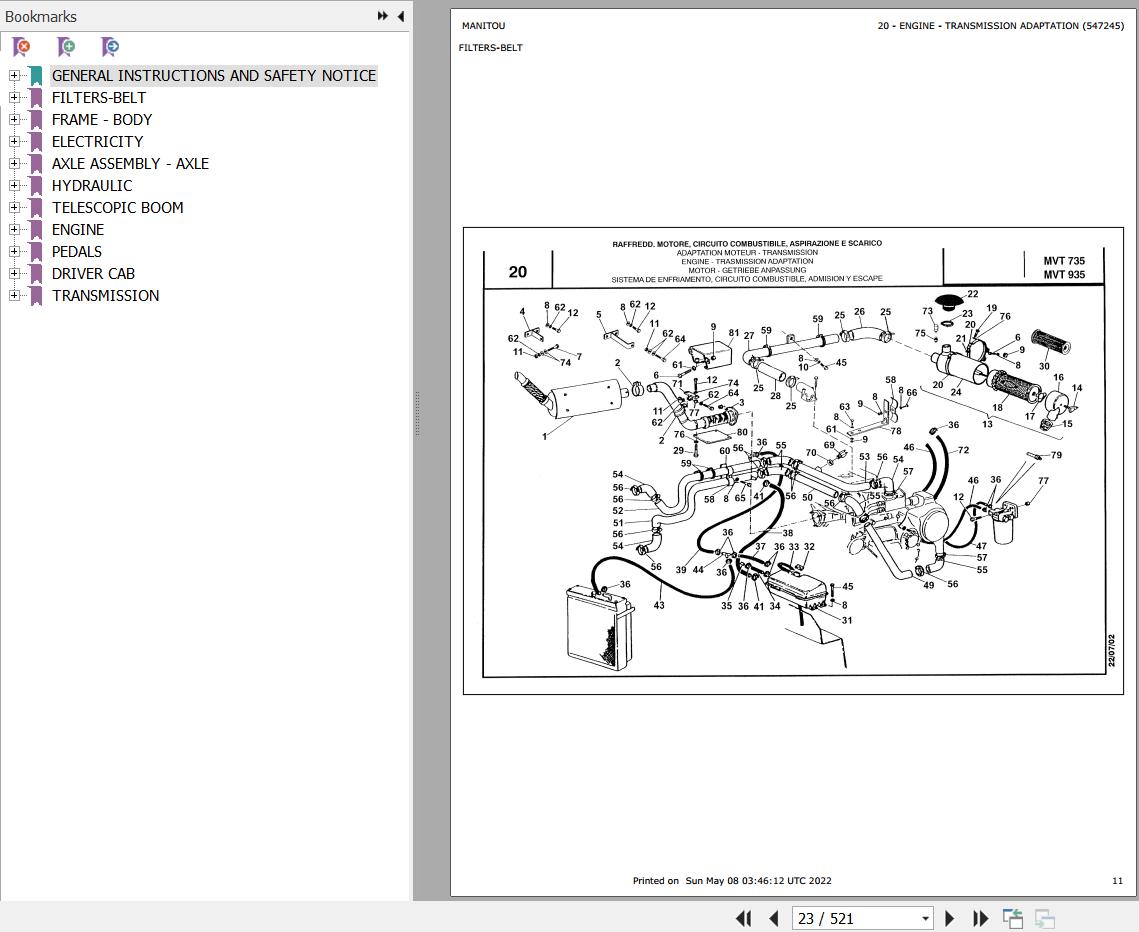
Task: Click the 'Printed on' date footer text
Action: click(x=731, y=880)
